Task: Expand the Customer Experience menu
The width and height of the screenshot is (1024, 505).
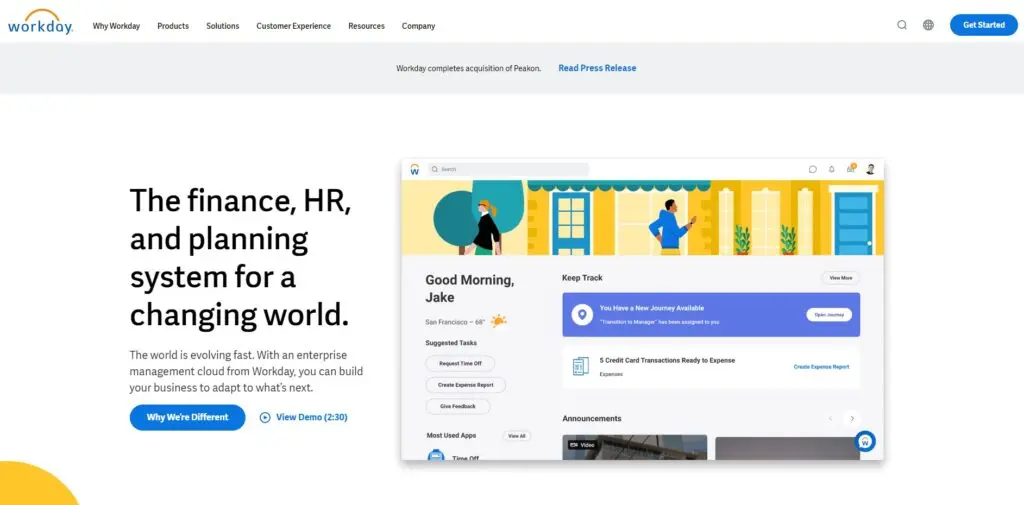Action: (293, 26)
